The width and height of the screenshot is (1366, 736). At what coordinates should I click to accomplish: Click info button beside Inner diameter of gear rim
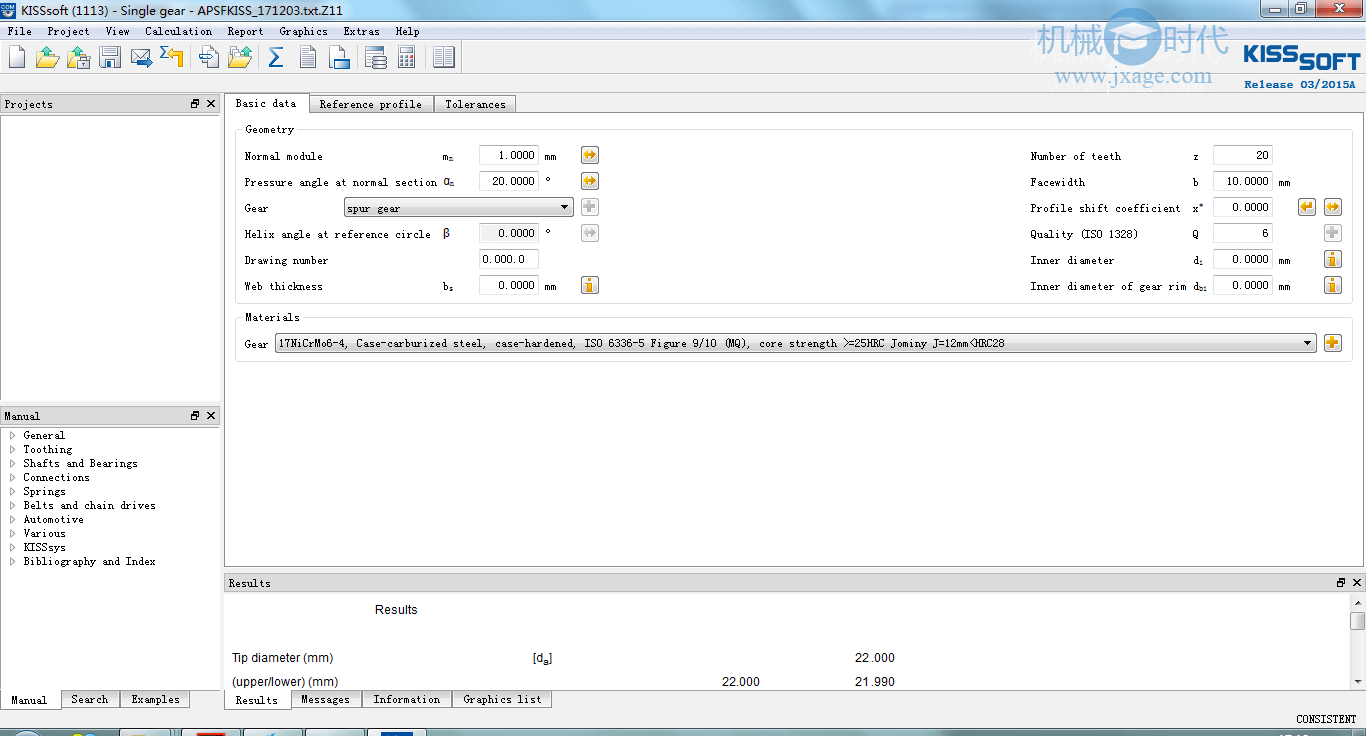(1333, 285)
